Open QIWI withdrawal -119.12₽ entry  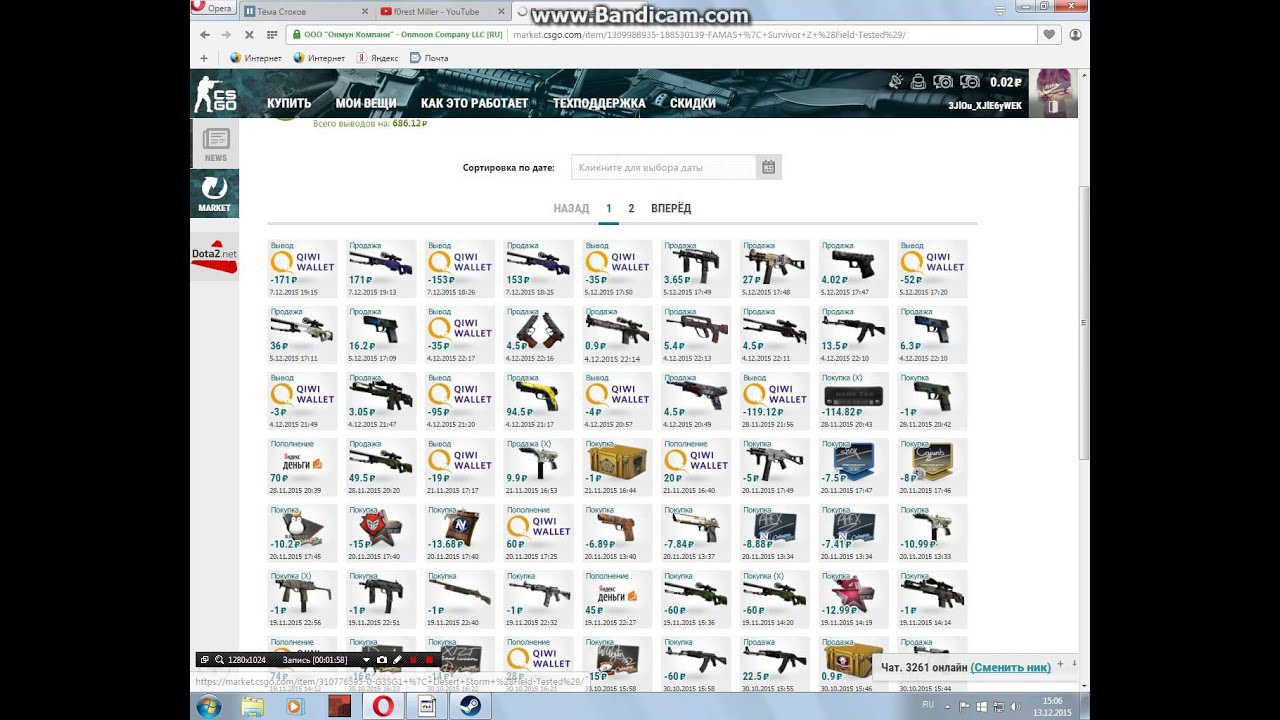pos(775,401)
